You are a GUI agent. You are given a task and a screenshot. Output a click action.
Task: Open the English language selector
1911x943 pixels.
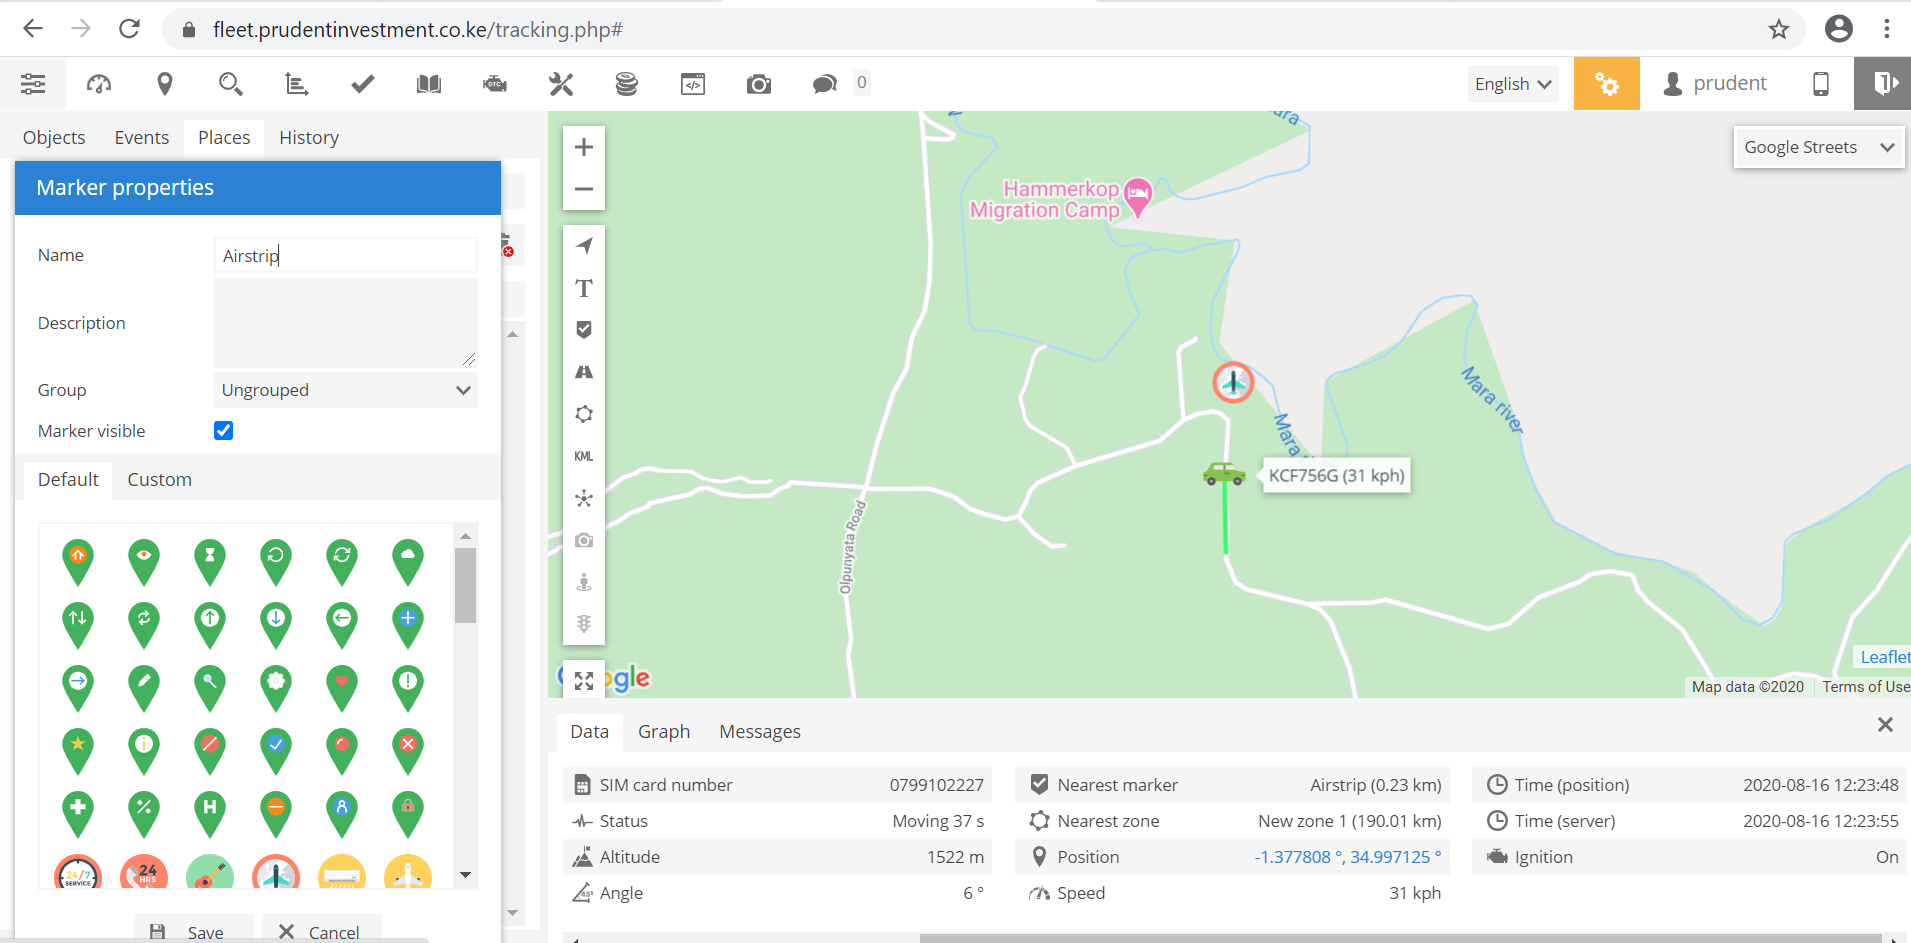tap(1513, 84)
